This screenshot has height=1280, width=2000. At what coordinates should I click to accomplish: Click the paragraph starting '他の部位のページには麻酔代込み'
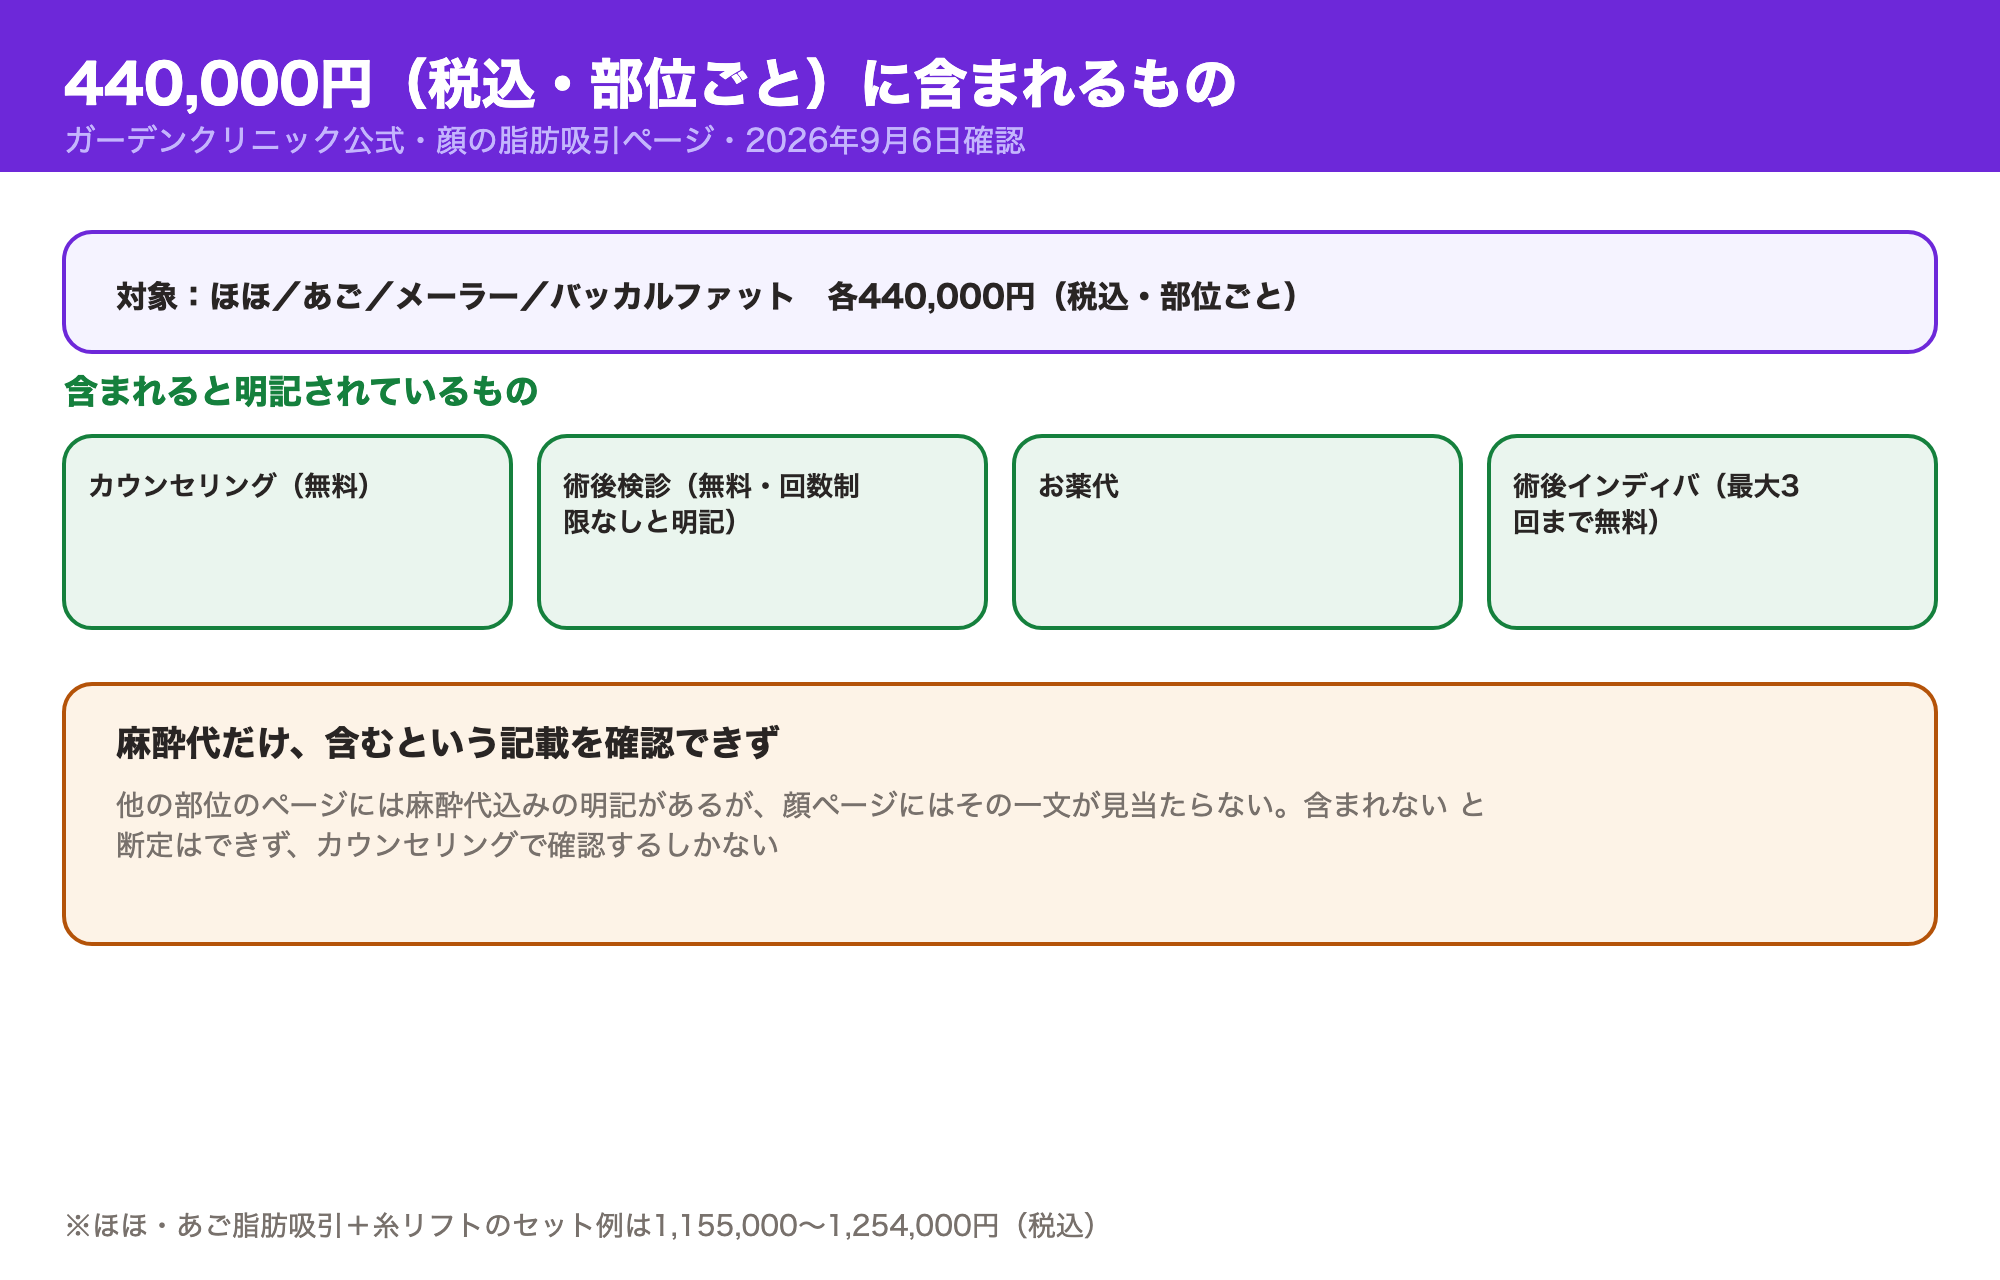pyautogui.click(x=800, y=825)
